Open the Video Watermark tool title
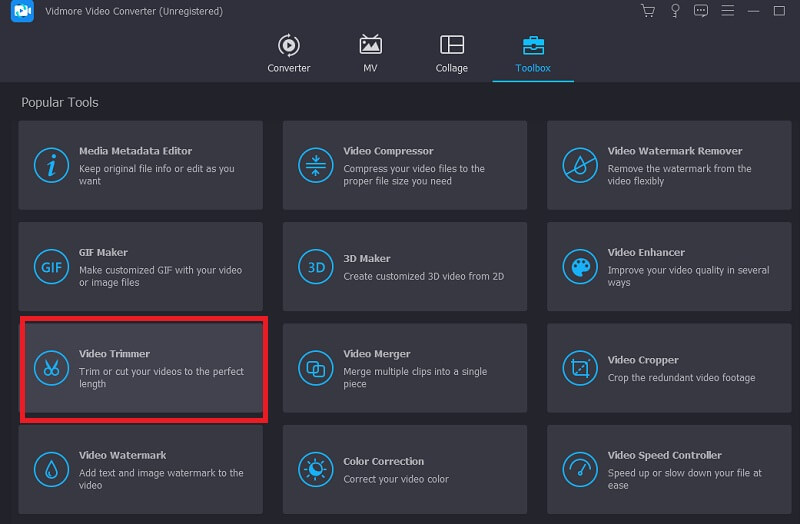The image size is (800, 524). [x=123, y=455]
